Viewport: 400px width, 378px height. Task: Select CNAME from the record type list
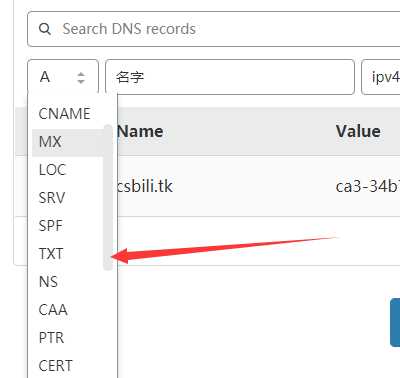(65, 114)
